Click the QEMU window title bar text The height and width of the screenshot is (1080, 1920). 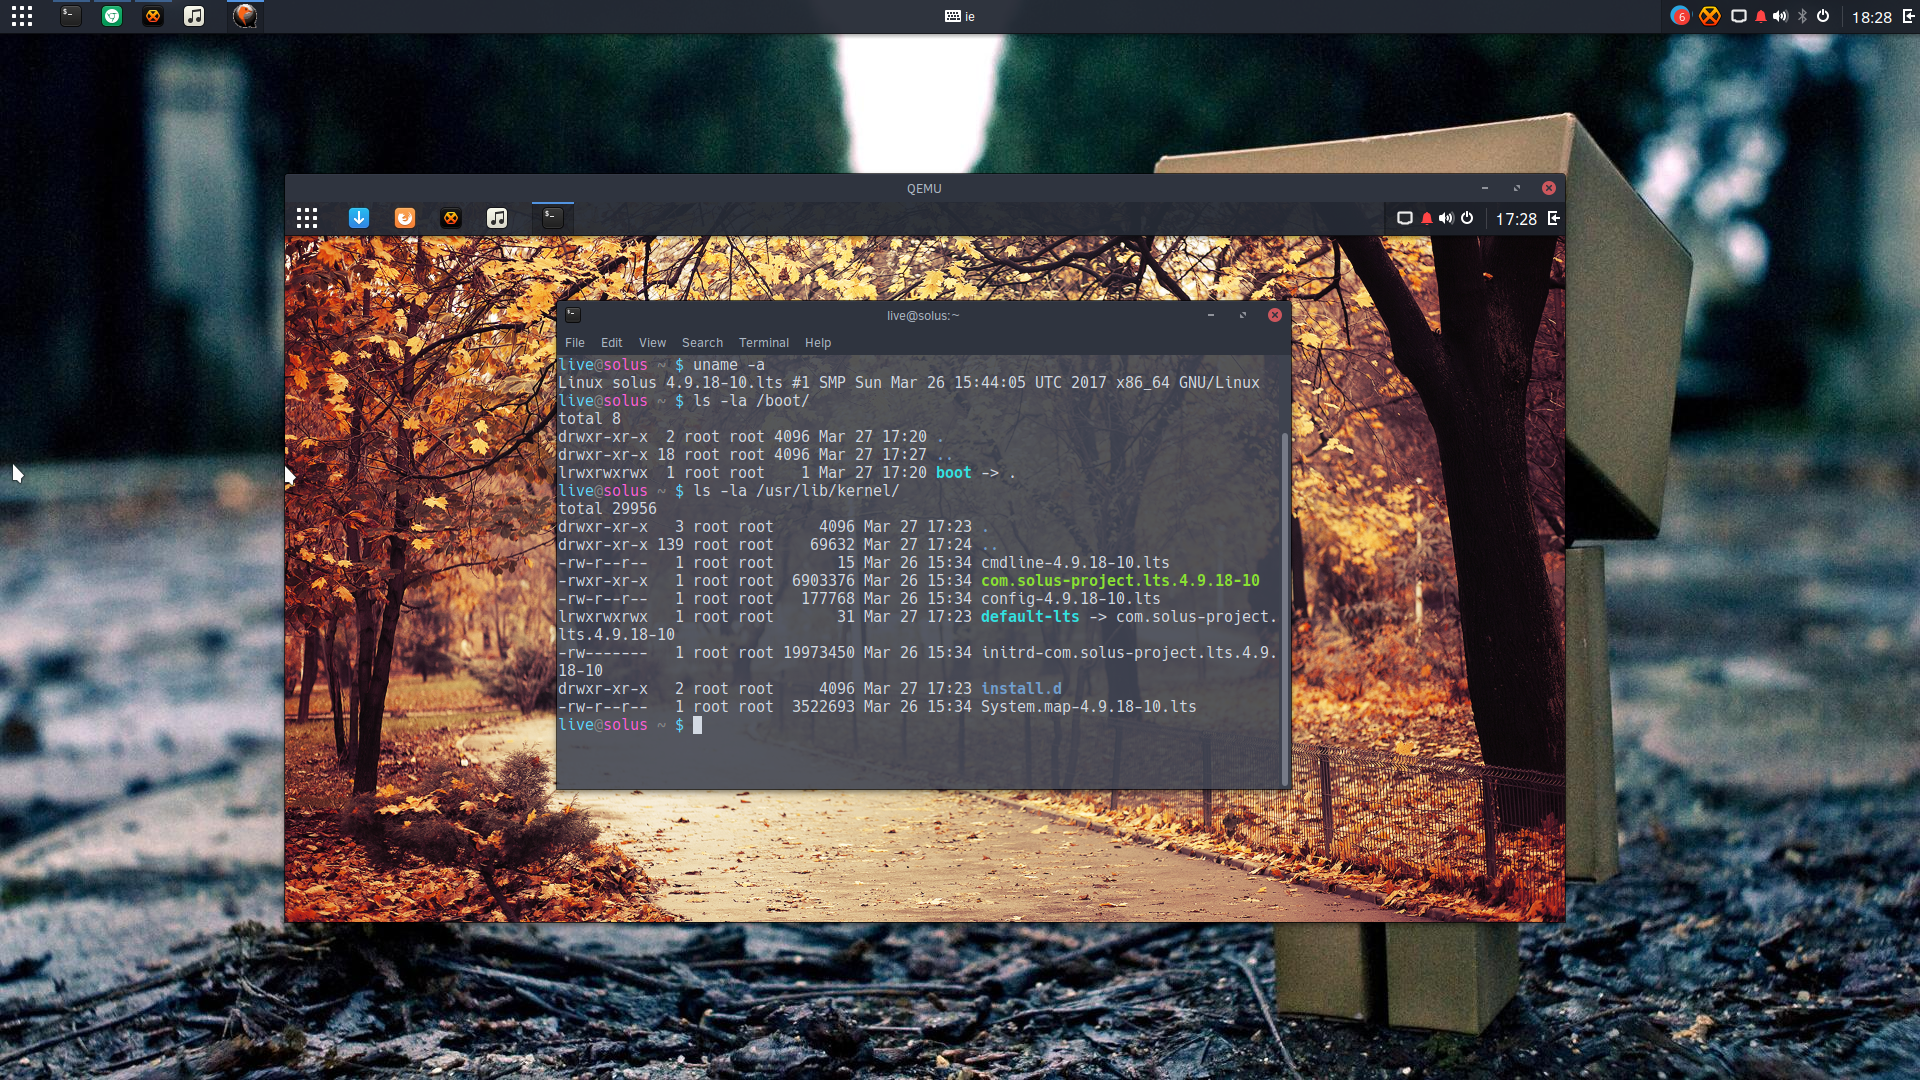pyautogui.click(x=924, y=188)
